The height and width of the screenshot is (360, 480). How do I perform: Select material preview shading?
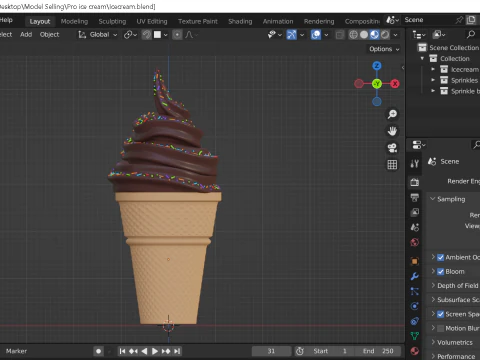[x=374, y=35]
